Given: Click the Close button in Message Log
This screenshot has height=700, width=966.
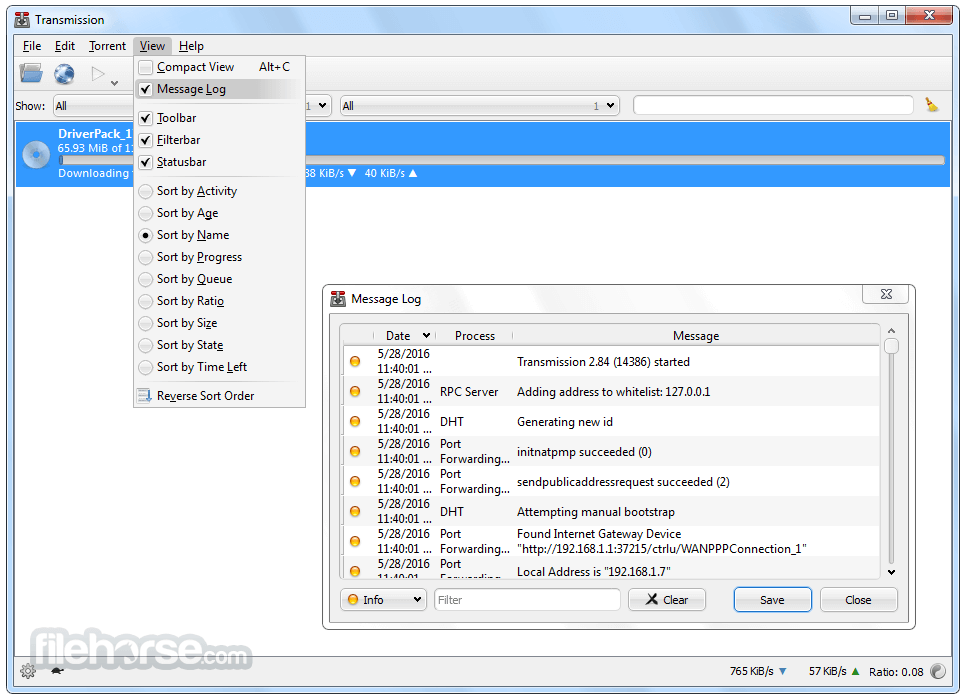Looking at the screenshot, I should point(858,600).
